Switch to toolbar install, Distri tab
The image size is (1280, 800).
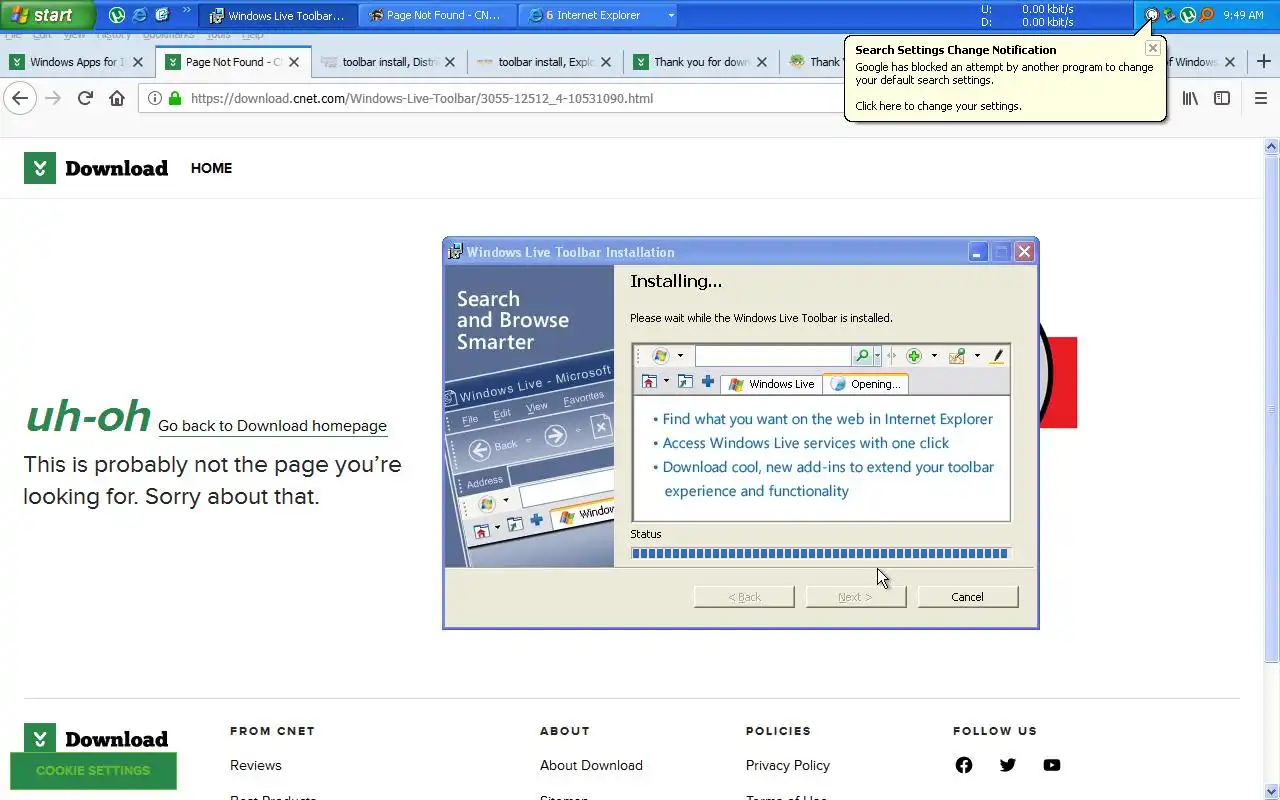click(388, 62)
